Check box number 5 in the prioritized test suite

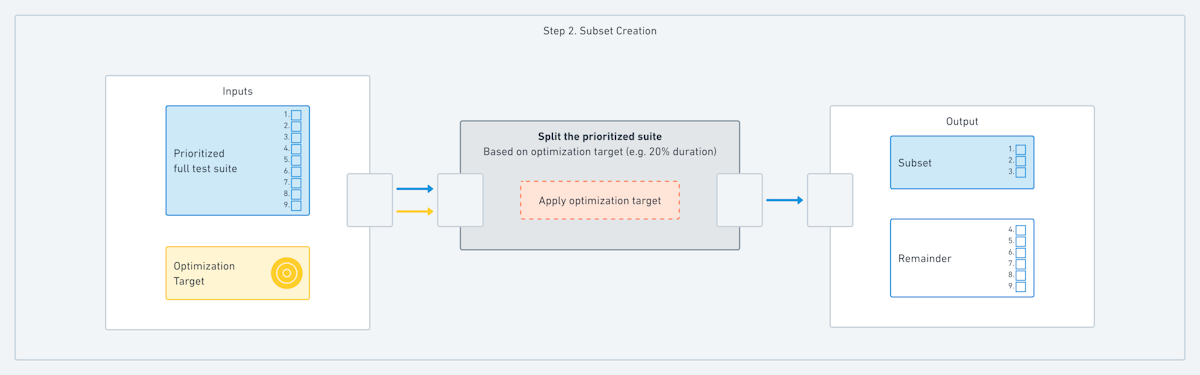coord(296,160)
